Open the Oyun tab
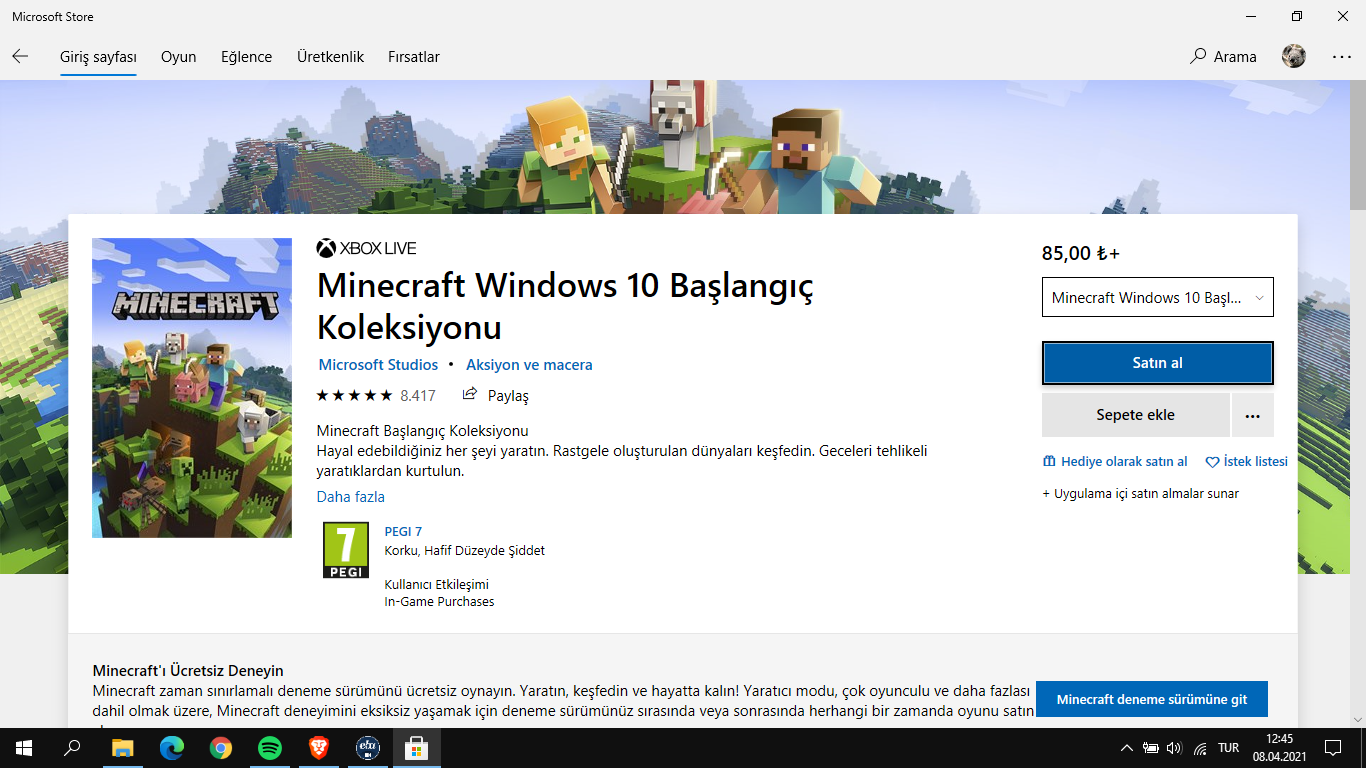 [179, 57]
